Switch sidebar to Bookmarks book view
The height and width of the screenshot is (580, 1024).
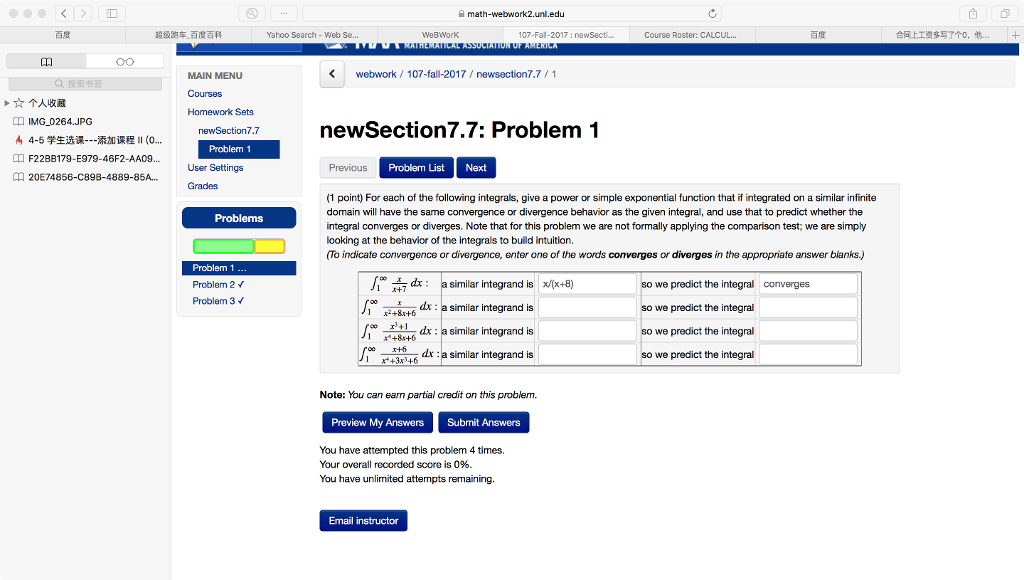click(x=46, y=61)
